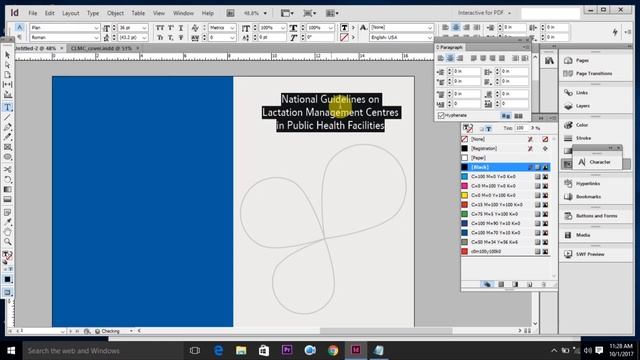Open the kerning Metrics dropdown

tap(232, 28)
